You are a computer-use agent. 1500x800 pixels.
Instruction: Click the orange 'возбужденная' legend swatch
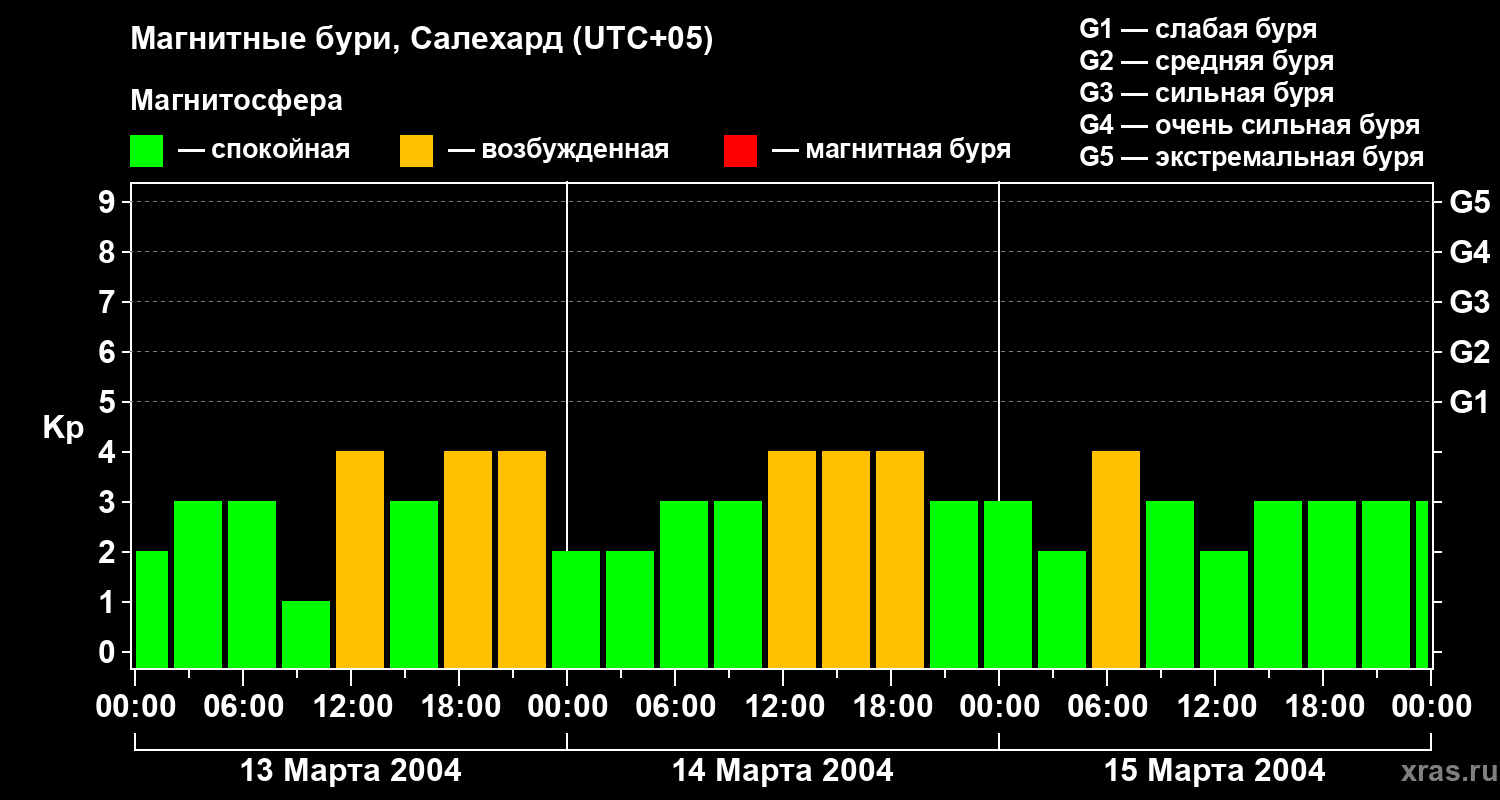click(x=416, y=150)
